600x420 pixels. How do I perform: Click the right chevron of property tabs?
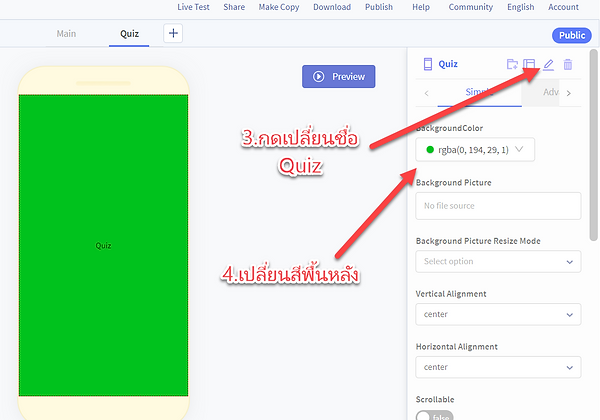coord(569,93)
